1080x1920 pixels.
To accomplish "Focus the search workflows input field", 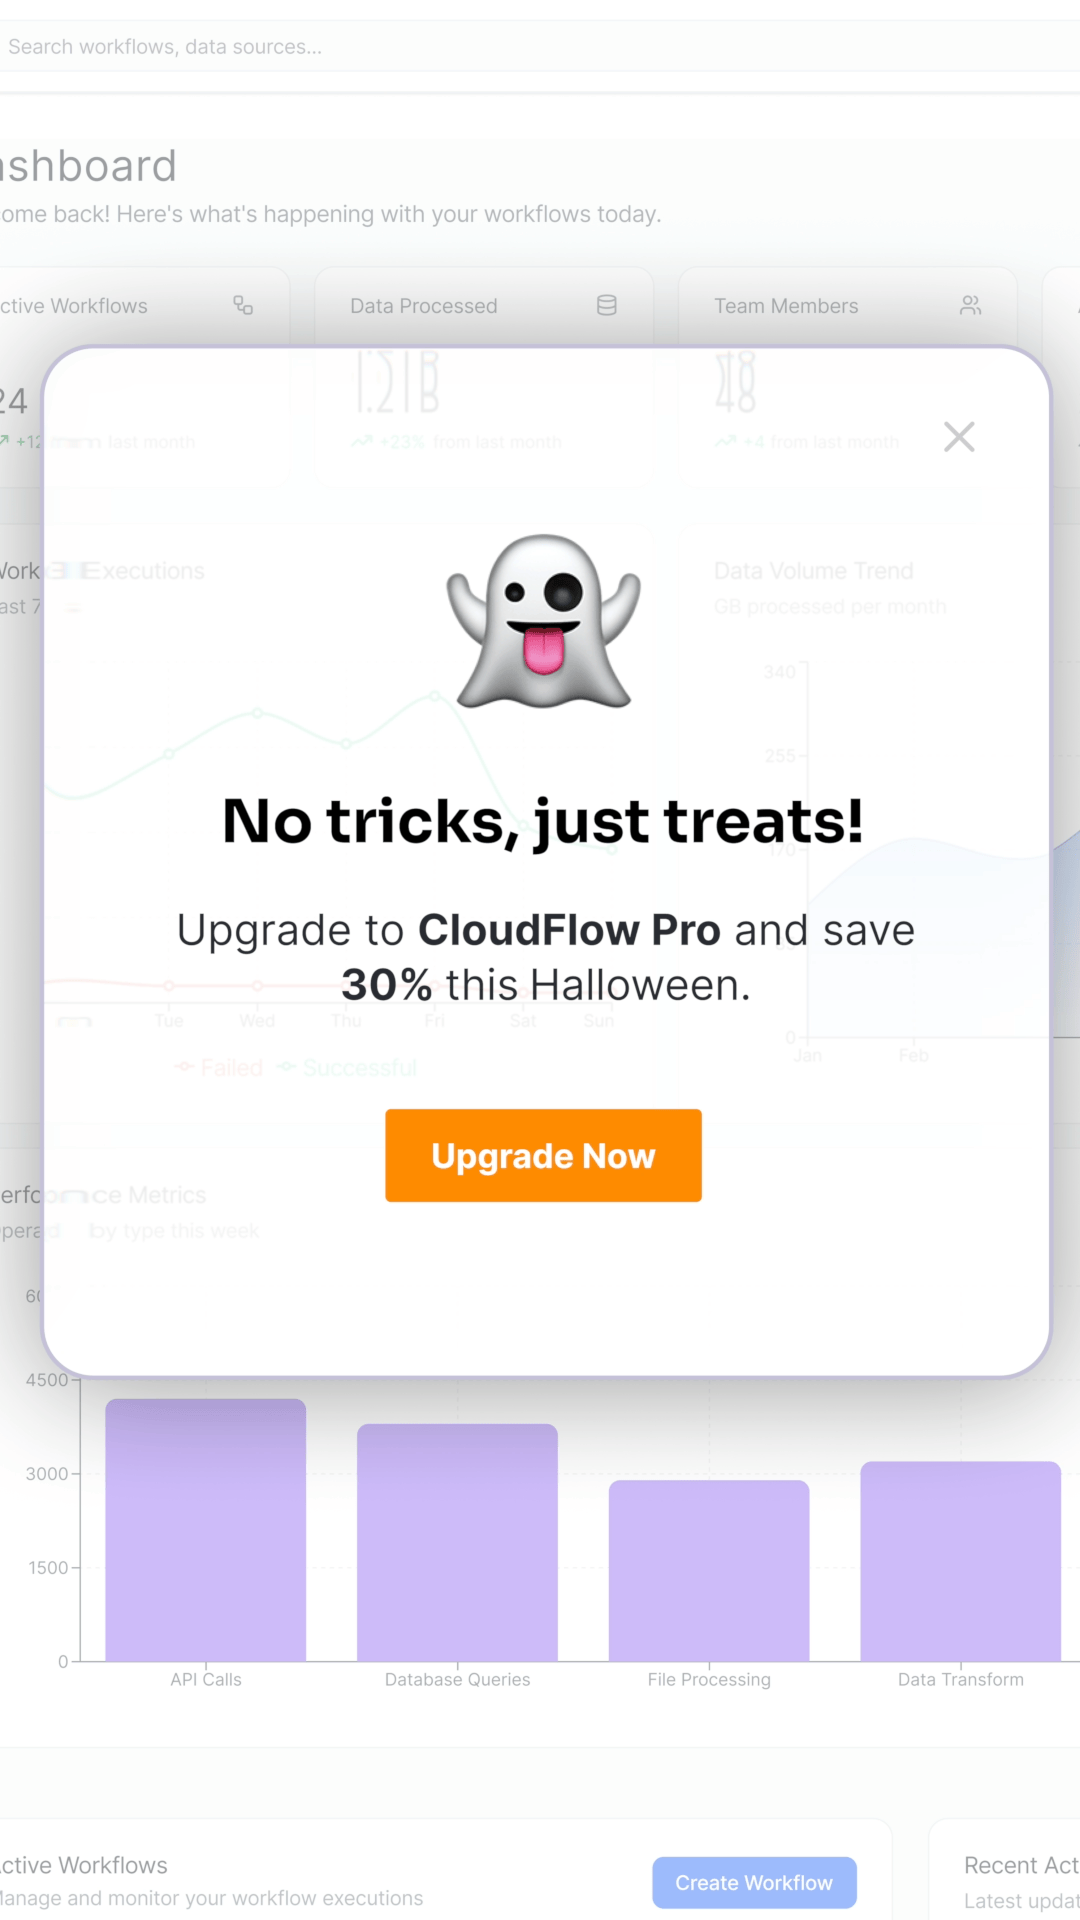I will tap(540, 47).
